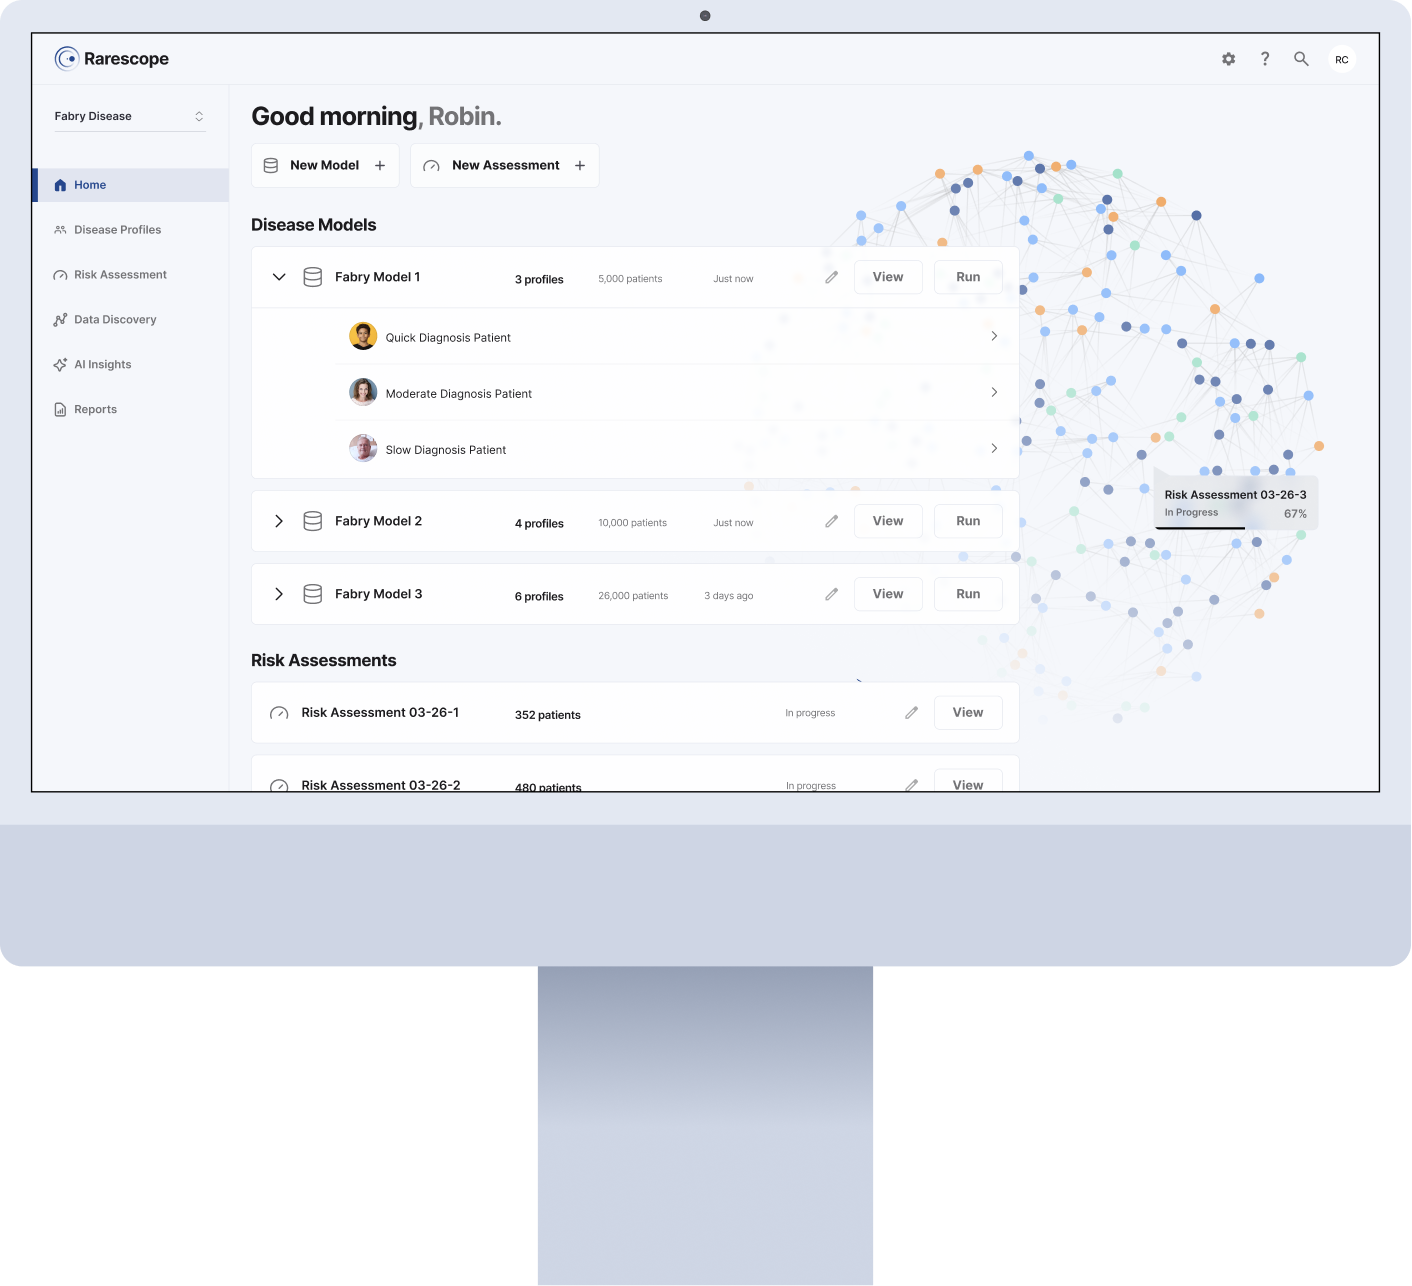
Task: Open settings via the gear icon
Action: point(1229,59)
